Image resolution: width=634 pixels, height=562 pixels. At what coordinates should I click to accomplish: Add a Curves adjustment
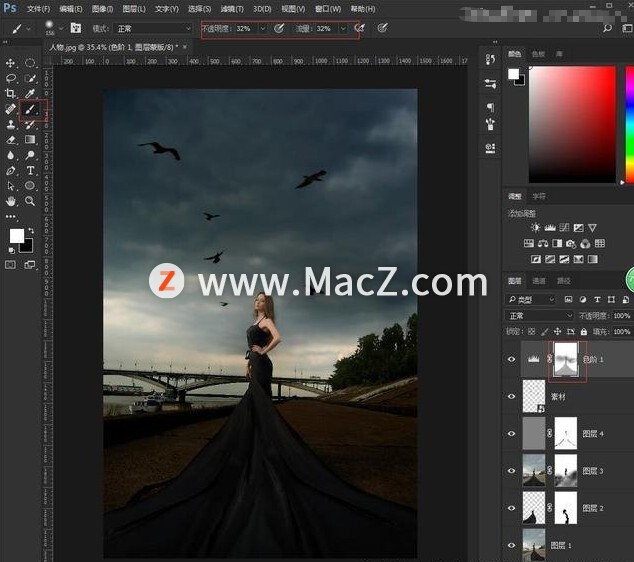564,228
